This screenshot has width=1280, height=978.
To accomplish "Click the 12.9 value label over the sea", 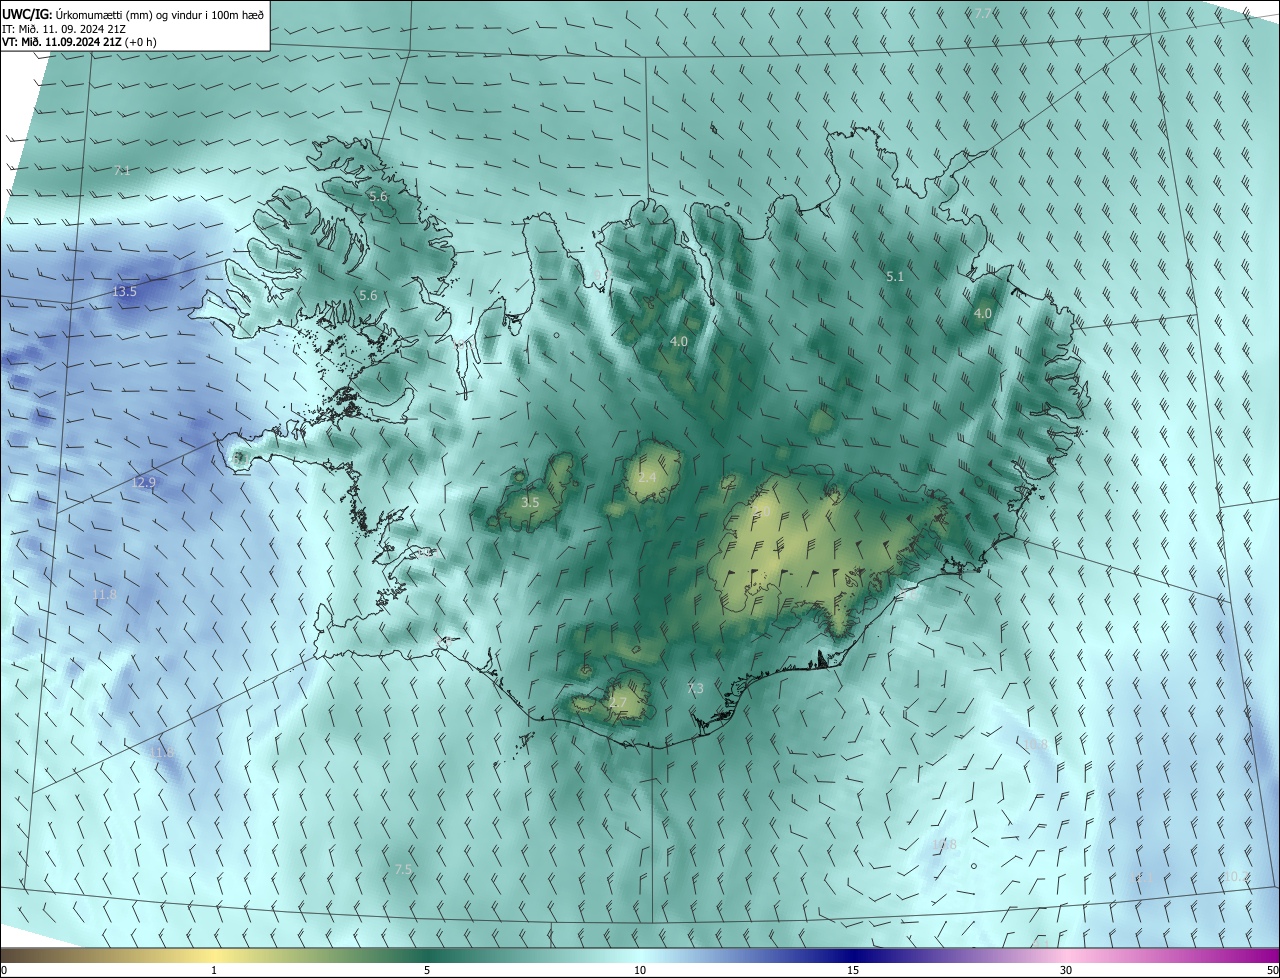I will pos(144,483).
